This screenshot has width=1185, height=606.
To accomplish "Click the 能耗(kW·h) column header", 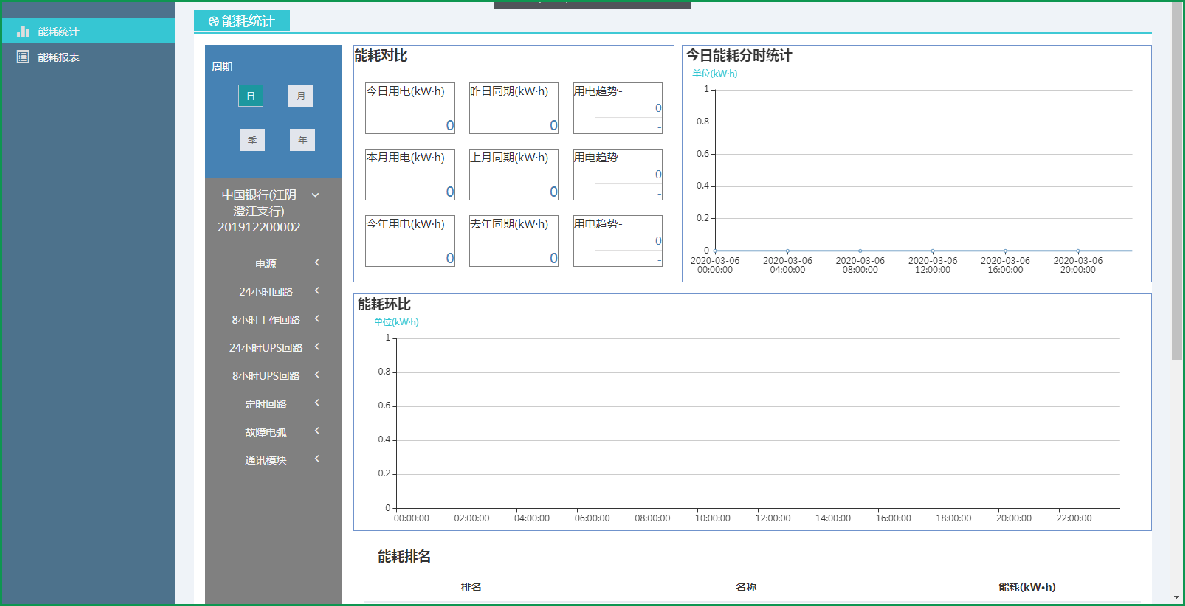I will (1026, 587).
